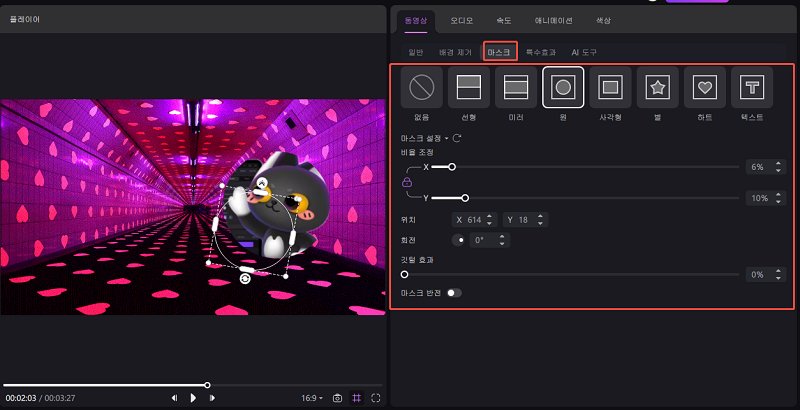Select the 원 circle mask

pyautogui.click(x=563, y=87)
